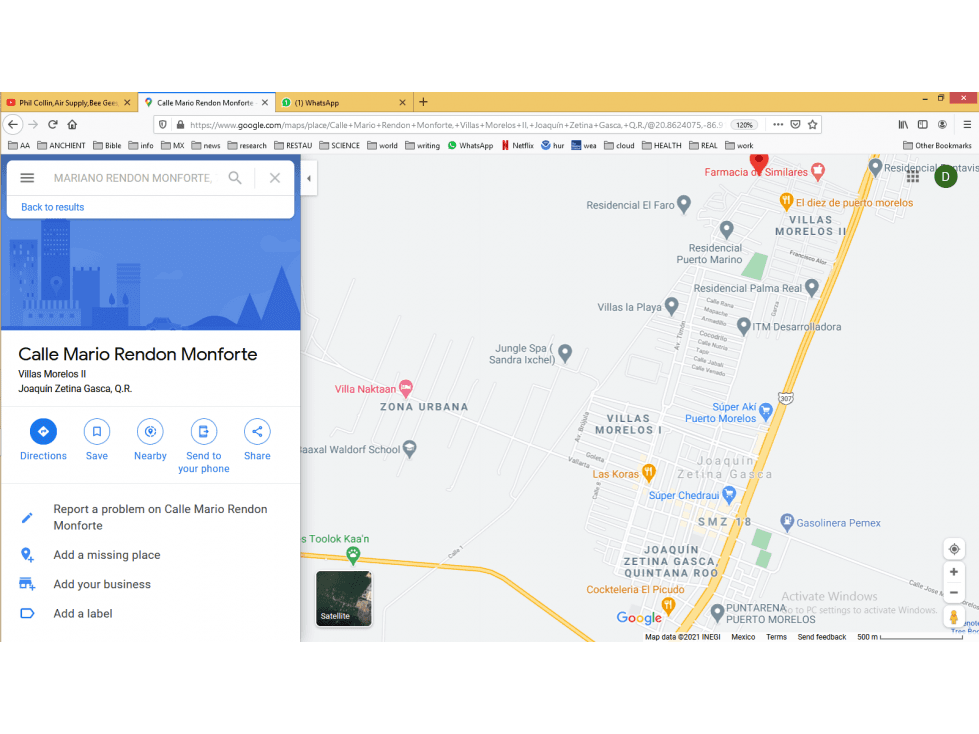Open Nearby search icon

coord(150,431)
